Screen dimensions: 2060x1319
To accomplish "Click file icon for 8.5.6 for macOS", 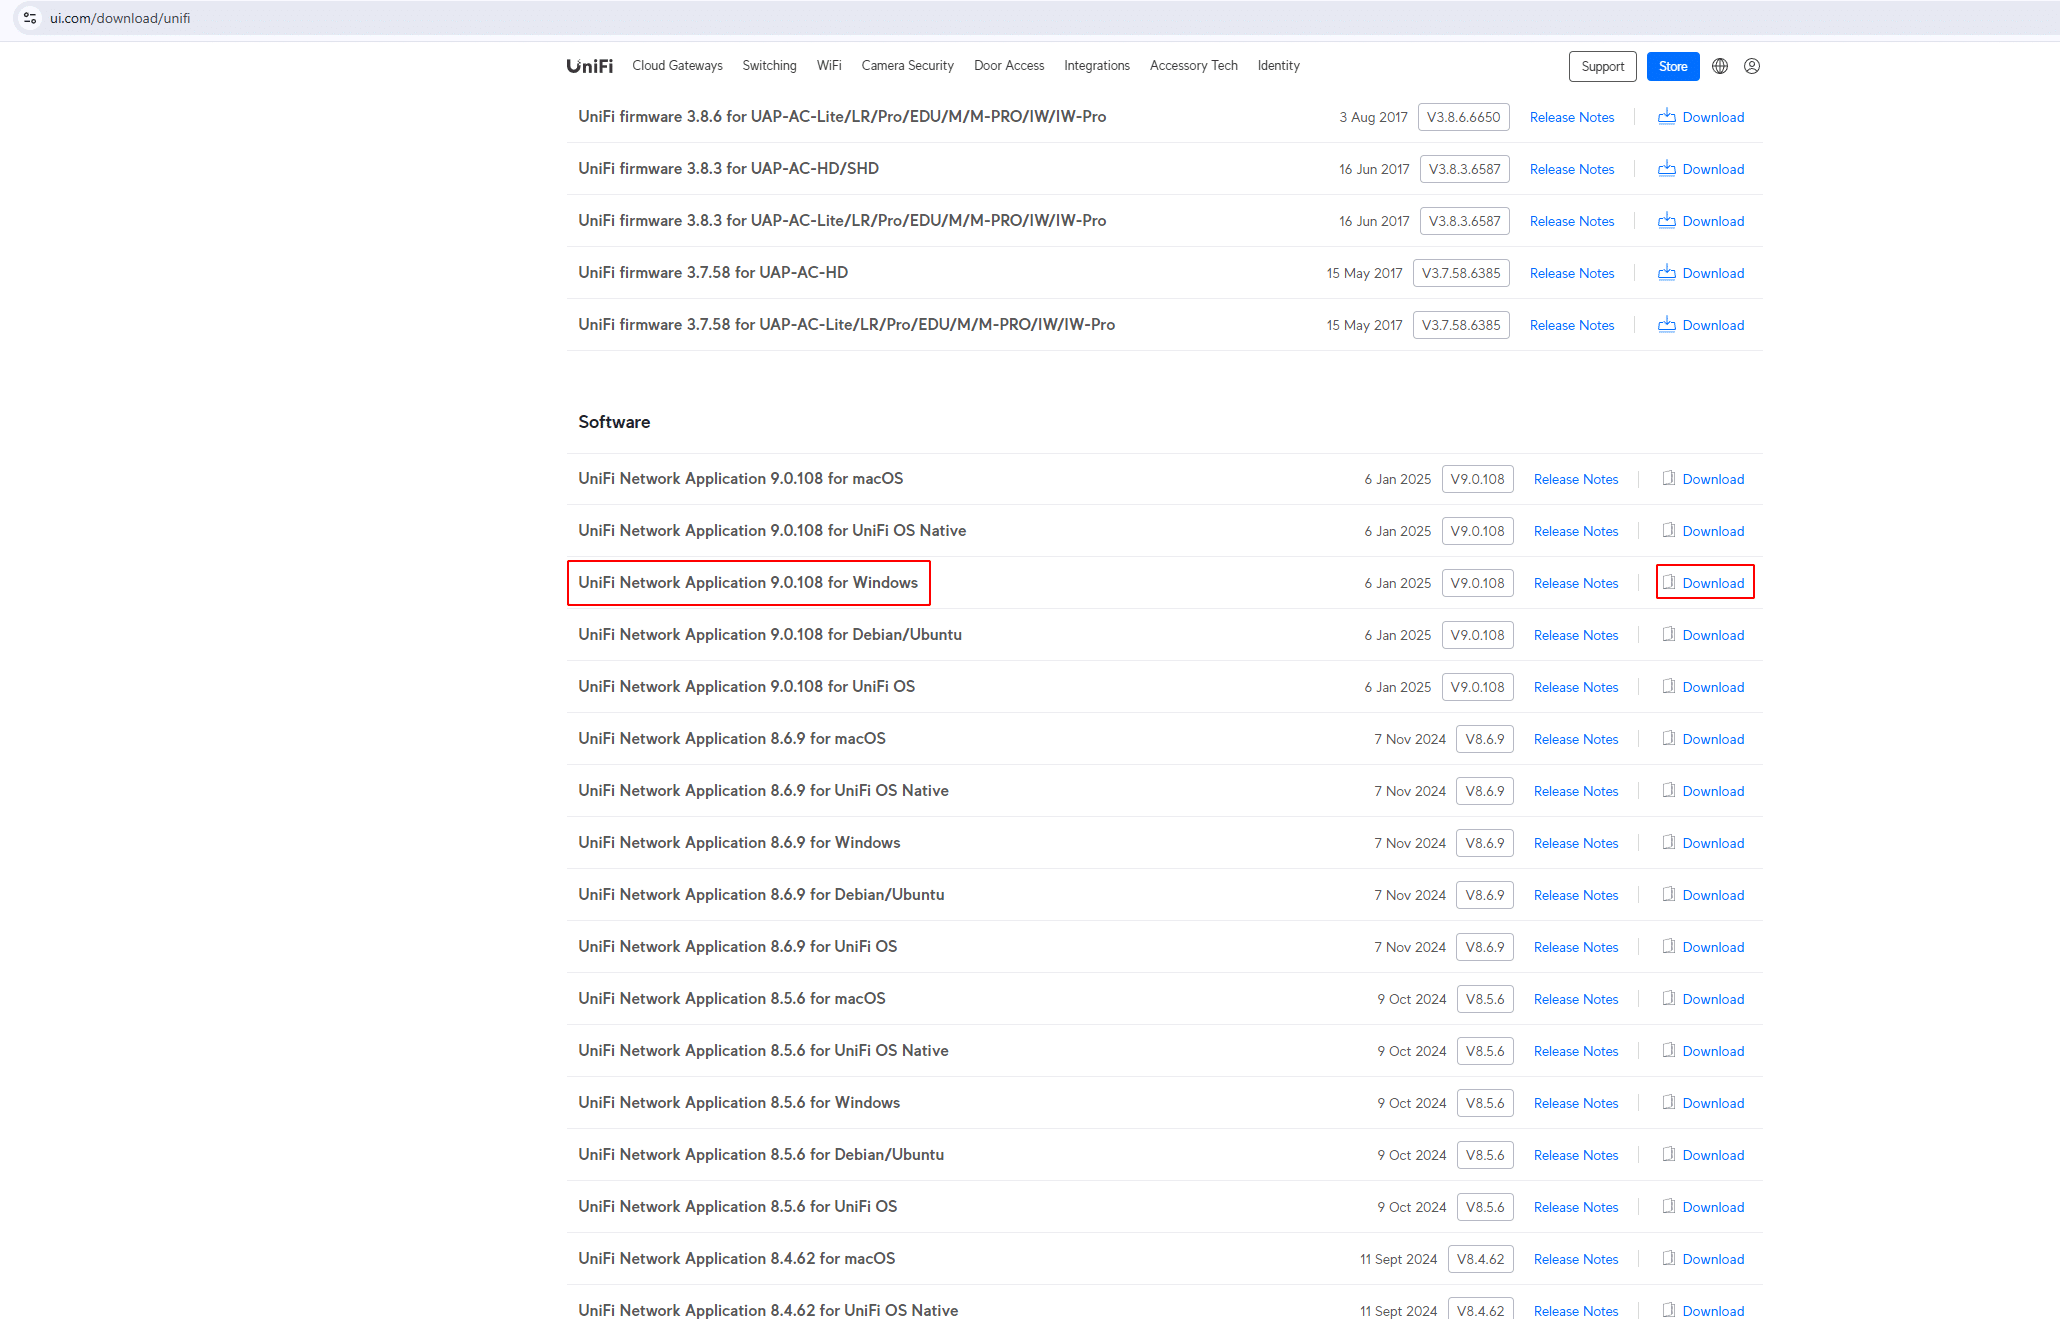I will (x=1669, y=999).
